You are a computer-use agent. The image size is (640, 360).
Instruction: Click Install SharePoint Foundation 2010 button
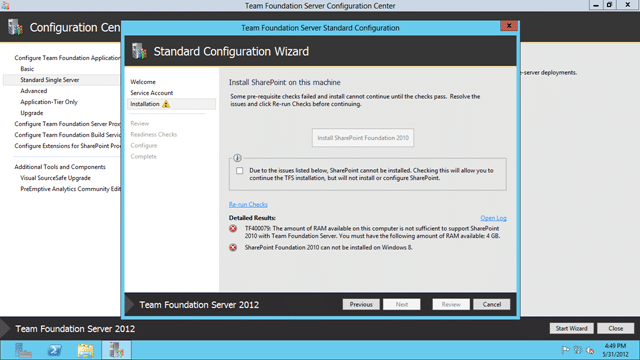pyautogui.click(x=363, y=138)
